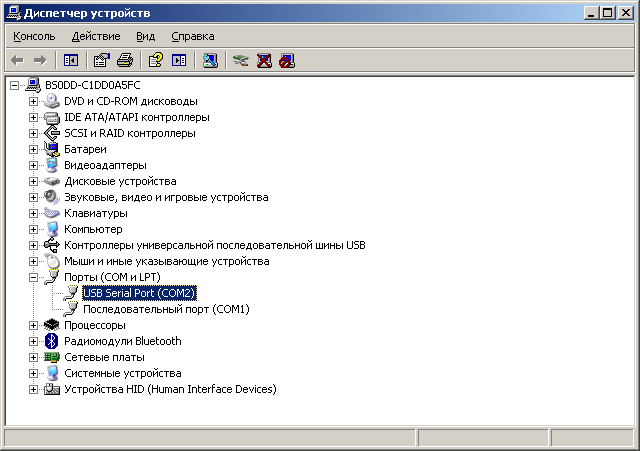This screenshot has height=451, width=640.
Task: Open the Вид menu
Action: tap(146, 36)
